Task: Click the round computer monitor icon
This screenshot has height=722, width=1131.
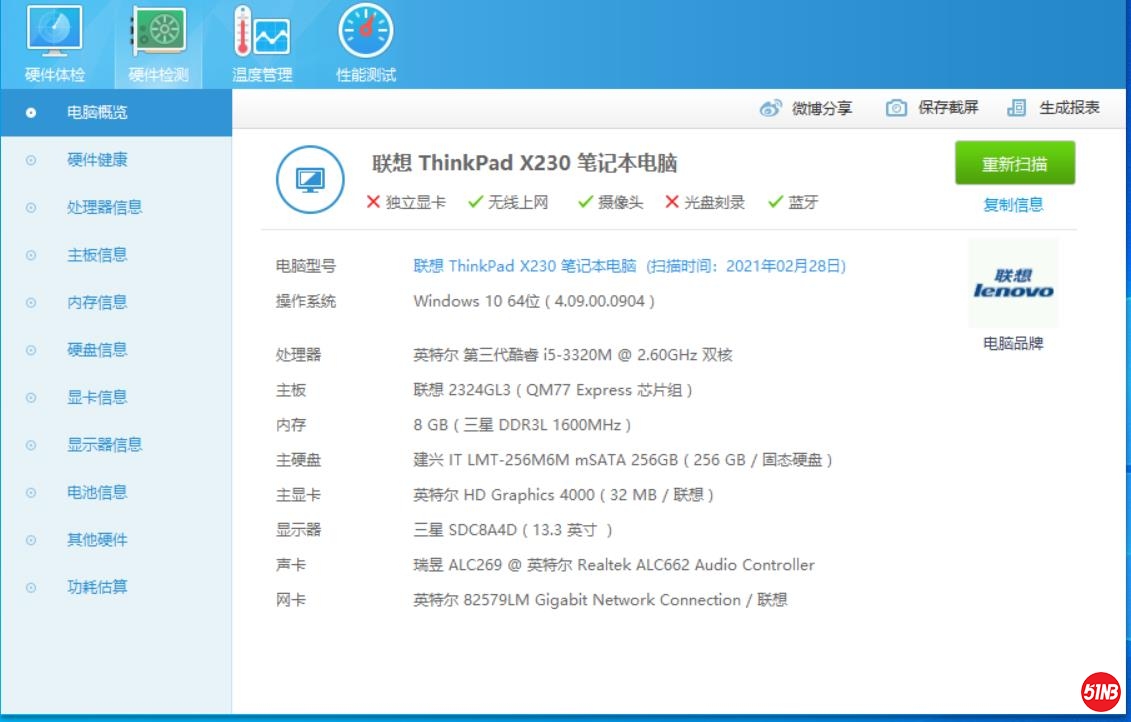Action: click(x=310, y=179)
